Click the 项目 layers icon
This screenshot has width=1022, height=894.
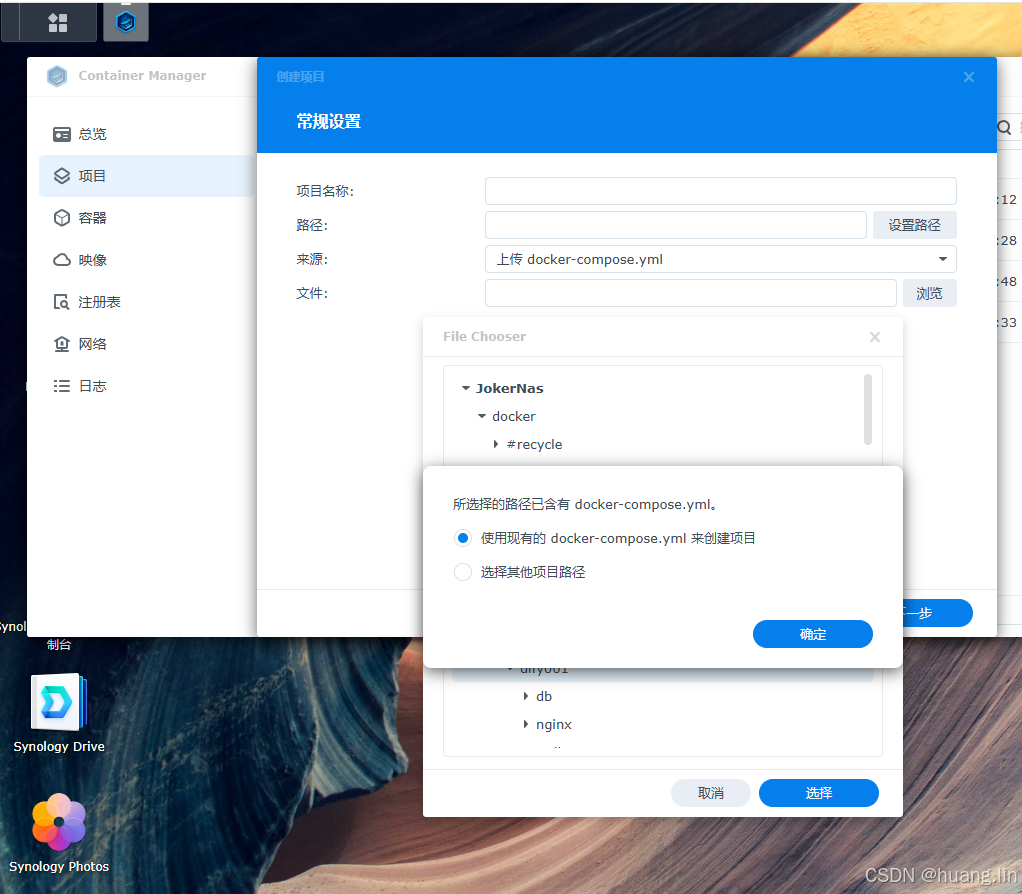pos(62,176)
